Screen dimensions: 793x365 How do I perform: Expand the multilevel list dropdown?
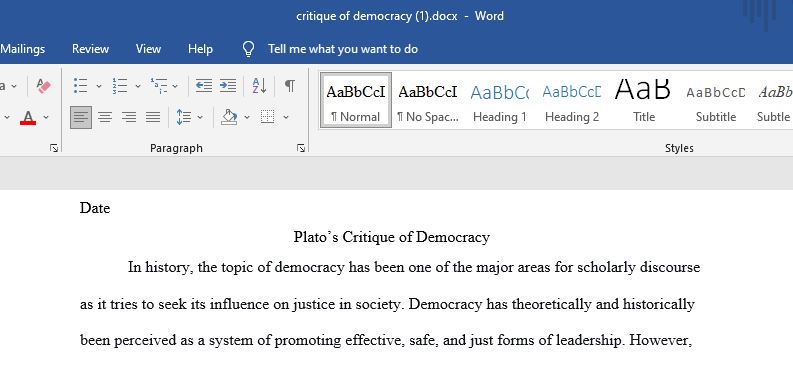tap(175, 86)
